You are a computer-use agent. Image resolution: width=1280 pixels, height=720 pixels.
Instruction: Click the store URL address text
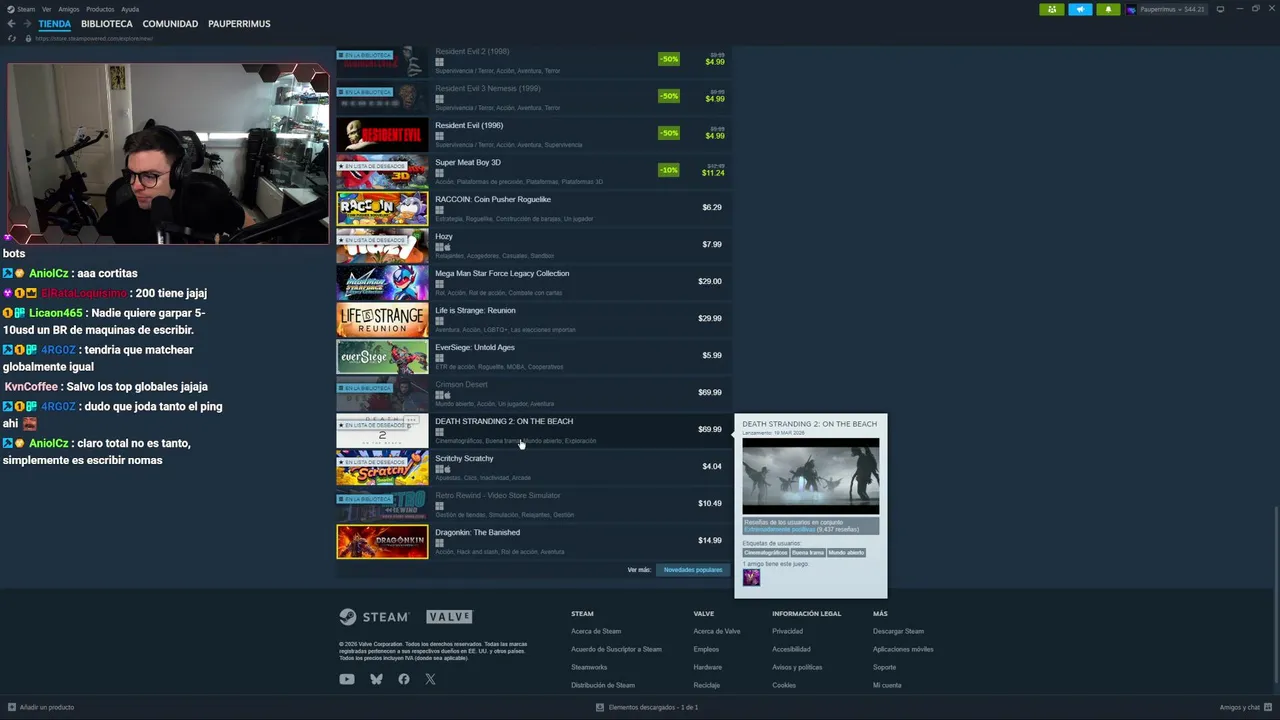click(94, 38)
